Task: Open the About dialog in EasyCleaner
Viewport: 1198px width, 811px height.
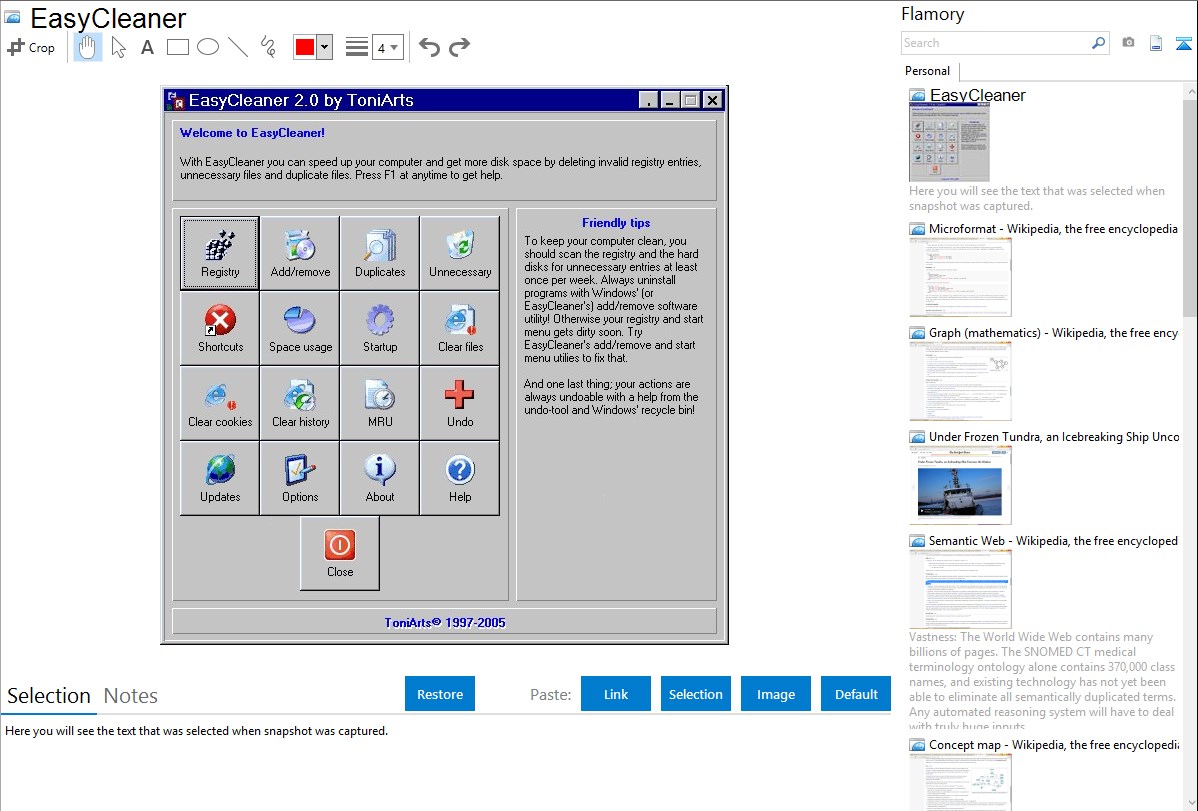Action: pos(380,478)
